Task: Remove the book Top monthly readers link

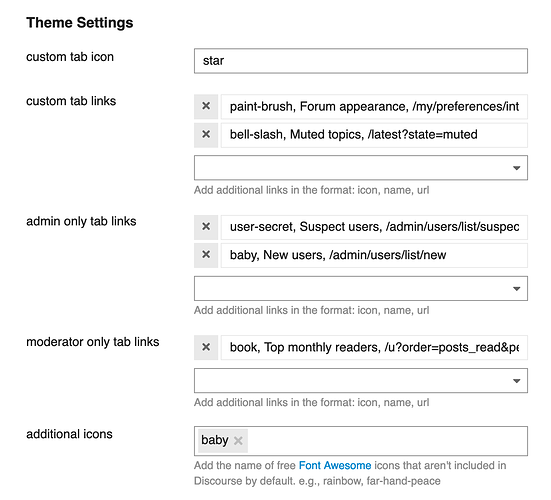Action: click(x=206, y=347)
